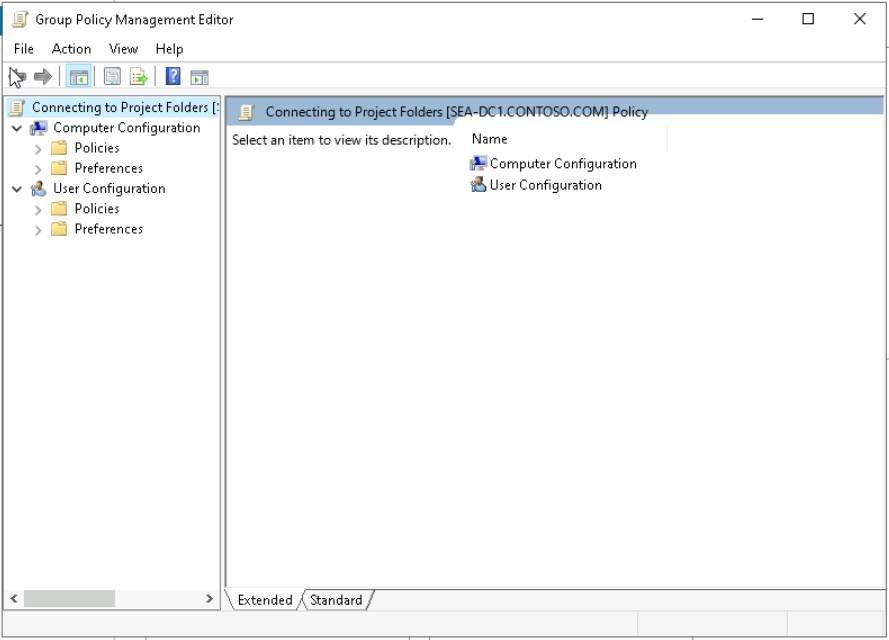Click the Export List toolbar icon

click(139, 77)
